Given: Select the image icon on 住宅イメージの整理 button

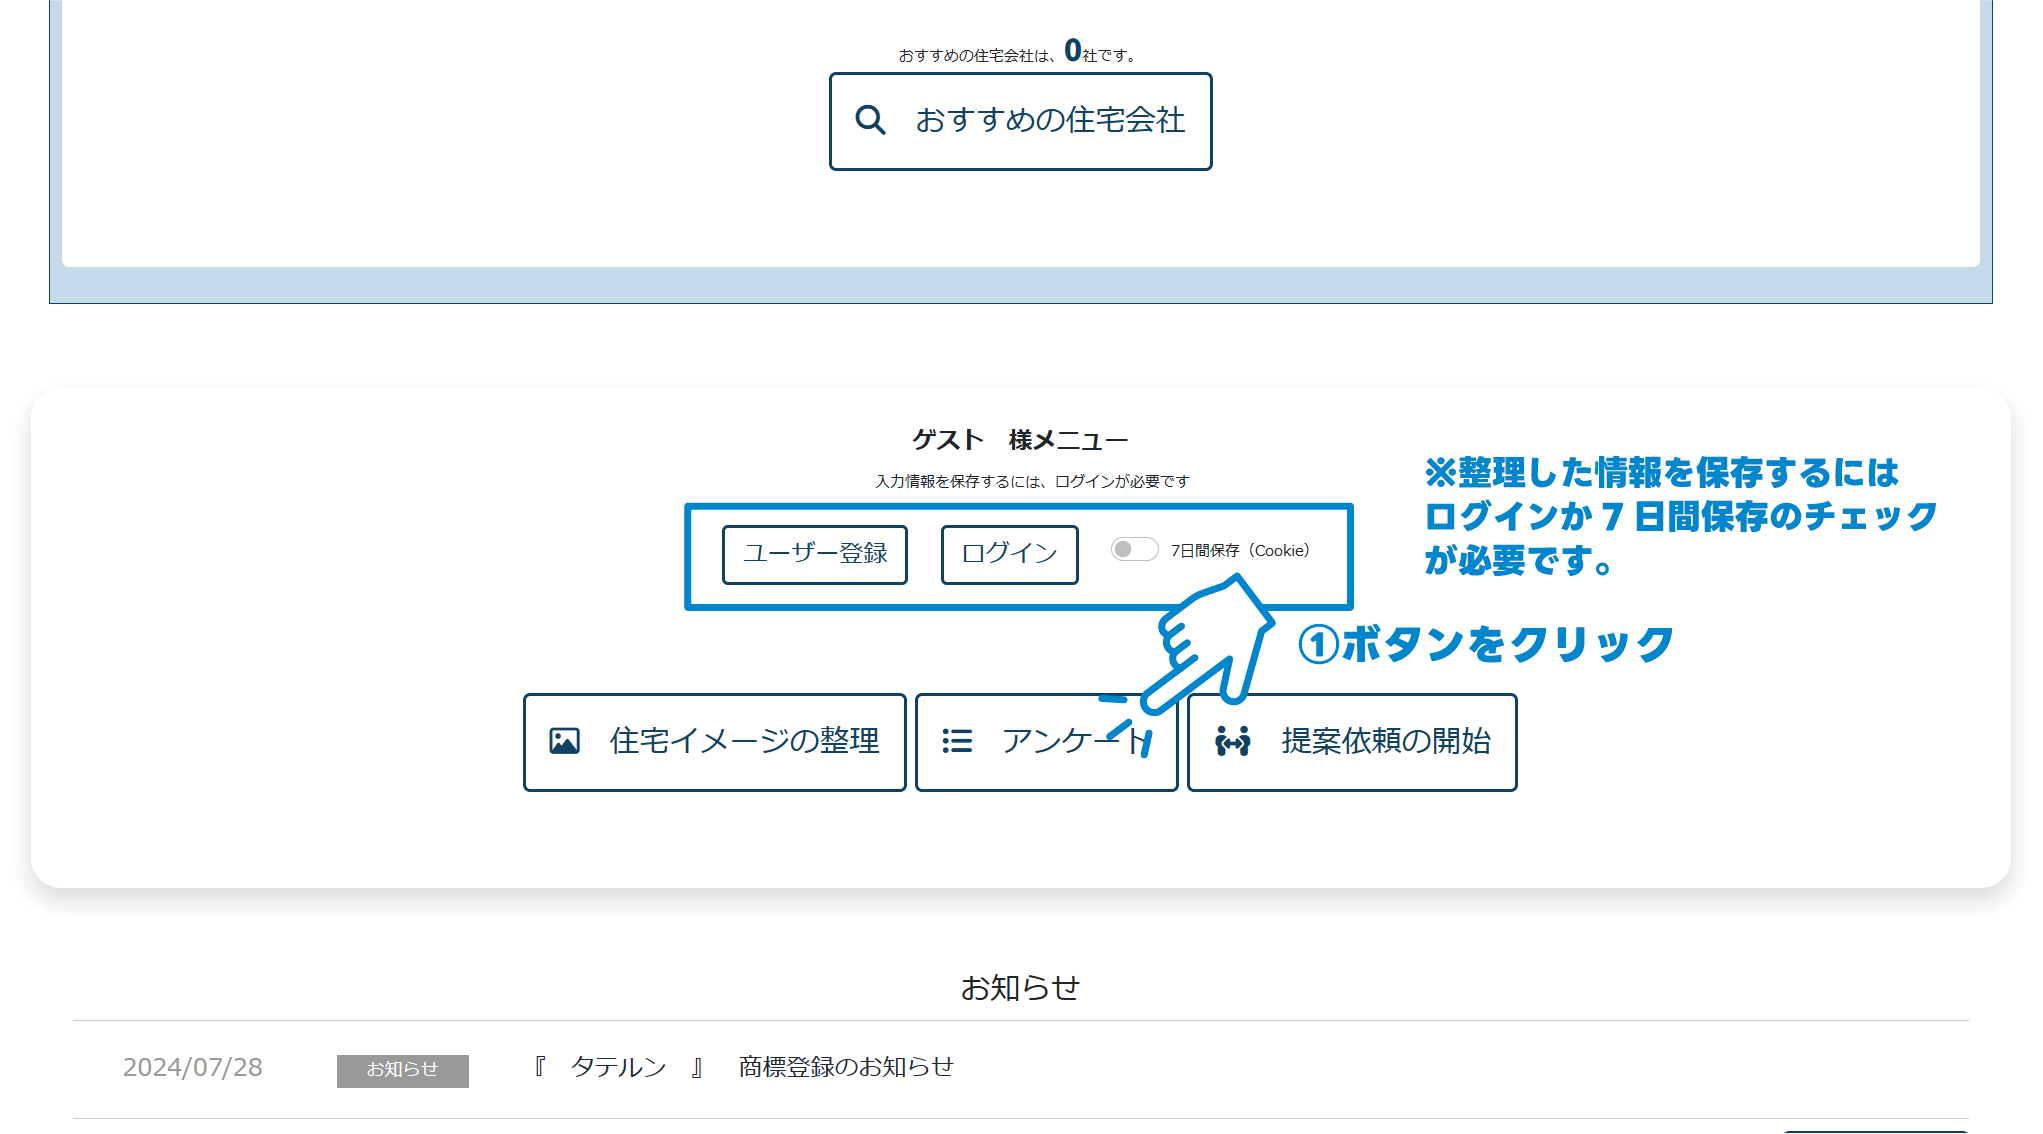Looking at the screenshot, I should pos(566,742).
